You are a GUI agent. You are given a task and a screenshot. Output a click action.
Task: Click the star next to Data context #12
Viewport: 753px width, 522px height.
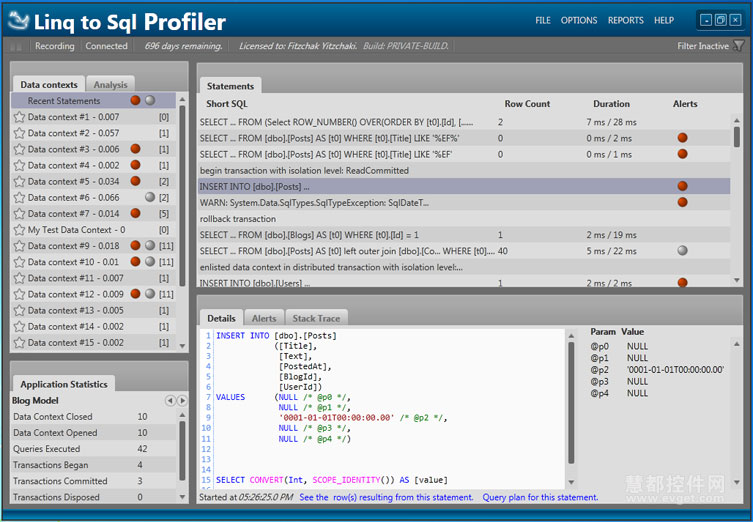(x=19, y=294)
